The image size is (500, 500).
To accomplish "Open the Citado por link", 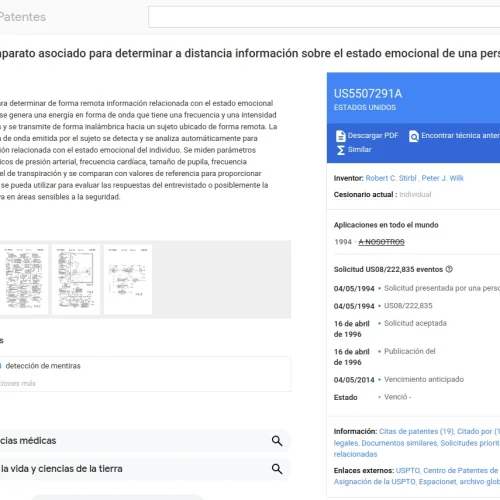I will click(x=478, y=431).
